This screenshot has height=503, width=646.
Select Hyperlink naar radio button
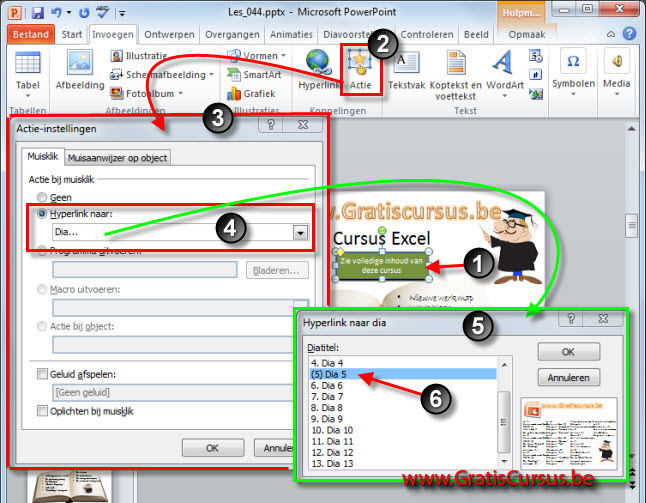coord(42,213)
